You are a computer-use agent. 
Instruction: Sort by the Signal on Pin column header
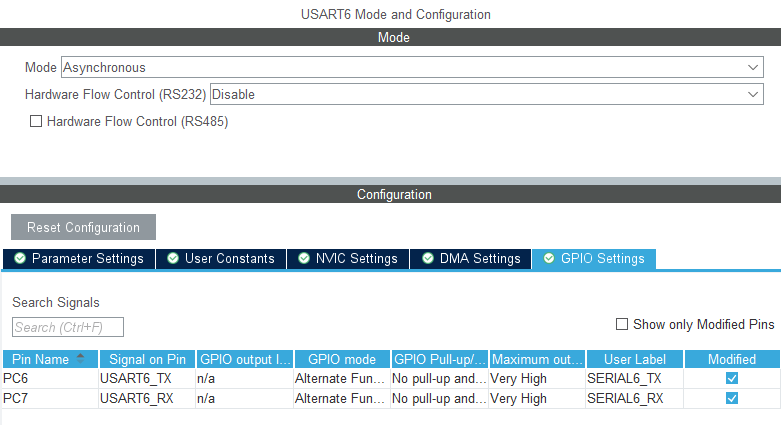pos(147,359)
